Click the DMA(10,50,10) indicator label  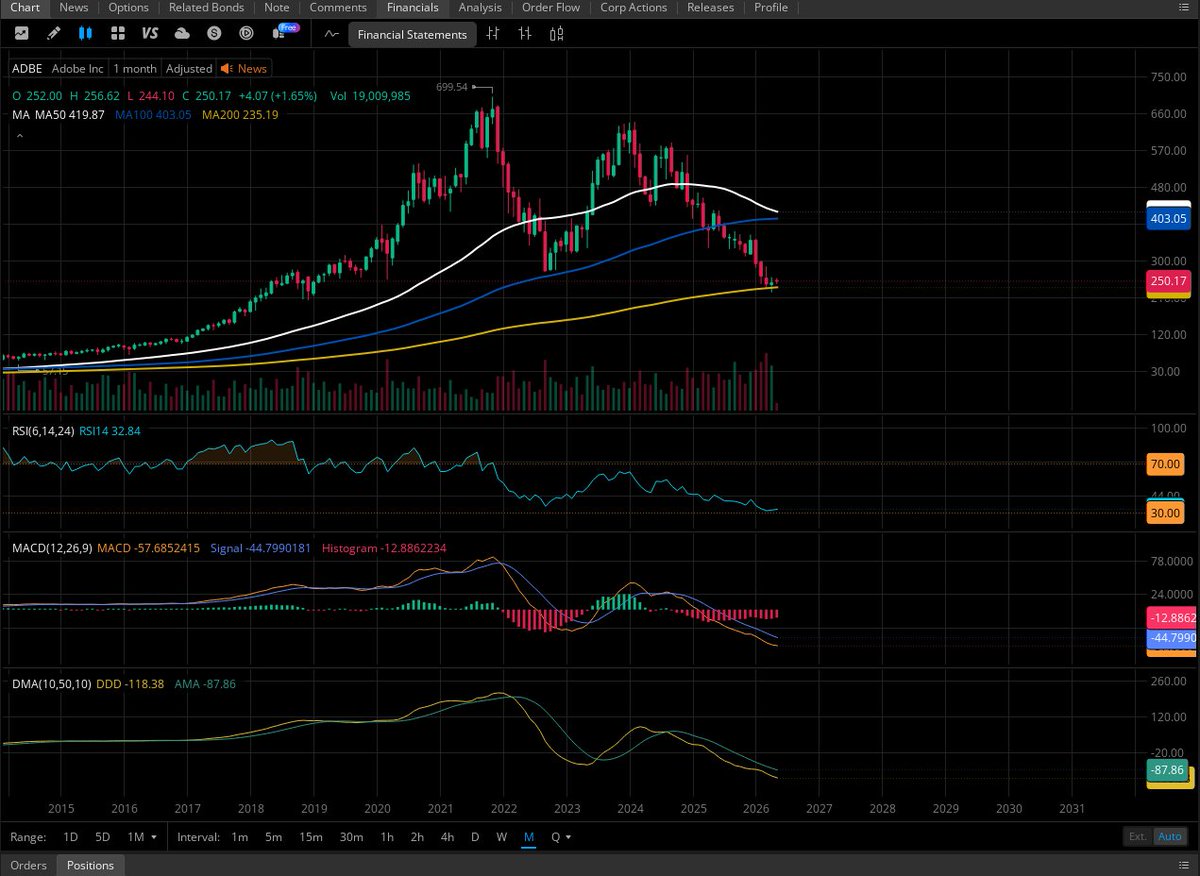(x=51, y=683)
